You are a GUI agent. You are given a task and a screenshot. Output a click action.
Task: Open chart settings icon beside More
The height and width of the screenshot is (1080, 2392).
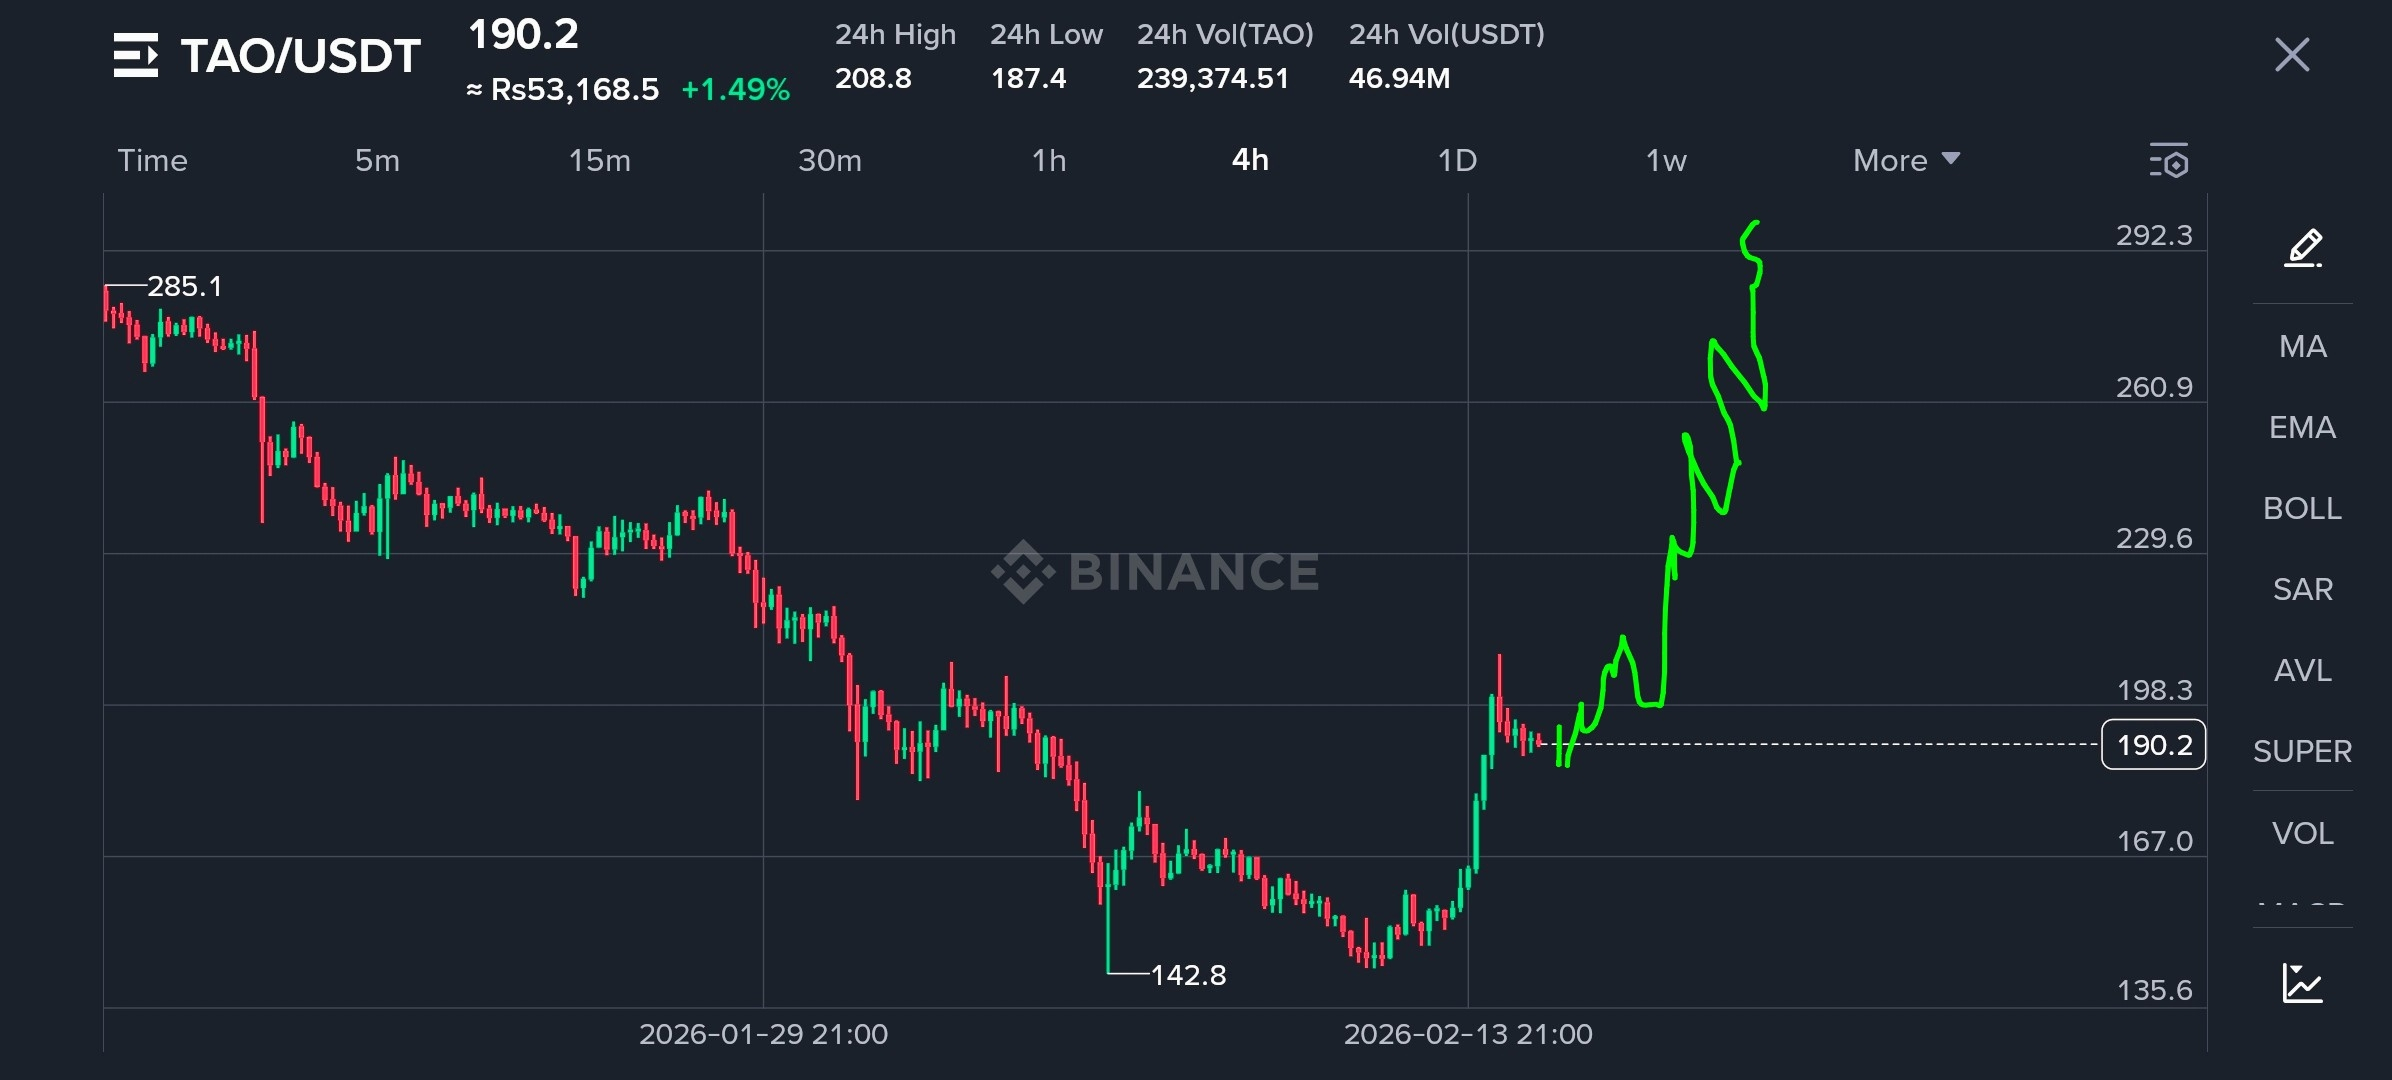[2168, 161]
